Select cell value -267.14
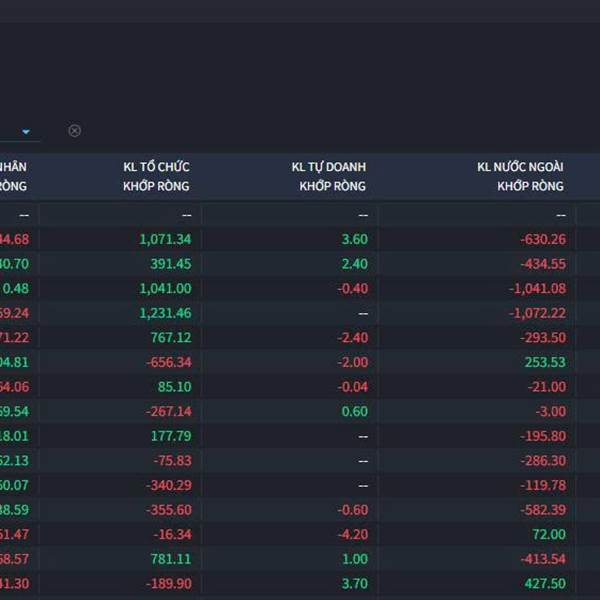 169,411
